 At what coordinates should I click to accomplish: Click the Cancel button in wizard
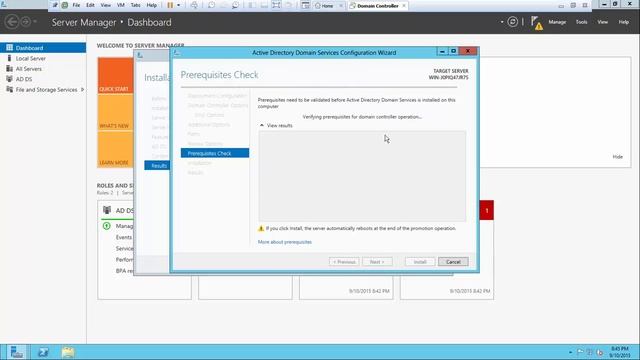(x=453, y=262)
